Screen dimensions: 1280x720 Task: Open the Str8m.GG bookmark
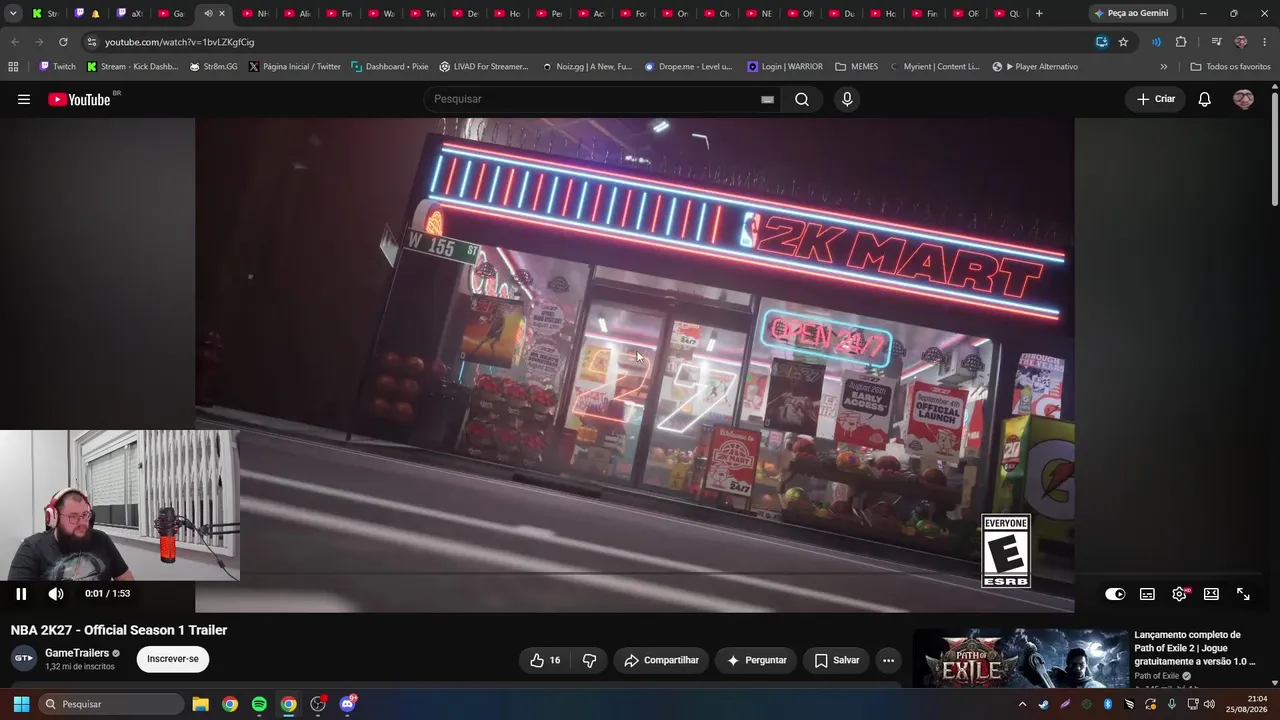coord(213,67)
